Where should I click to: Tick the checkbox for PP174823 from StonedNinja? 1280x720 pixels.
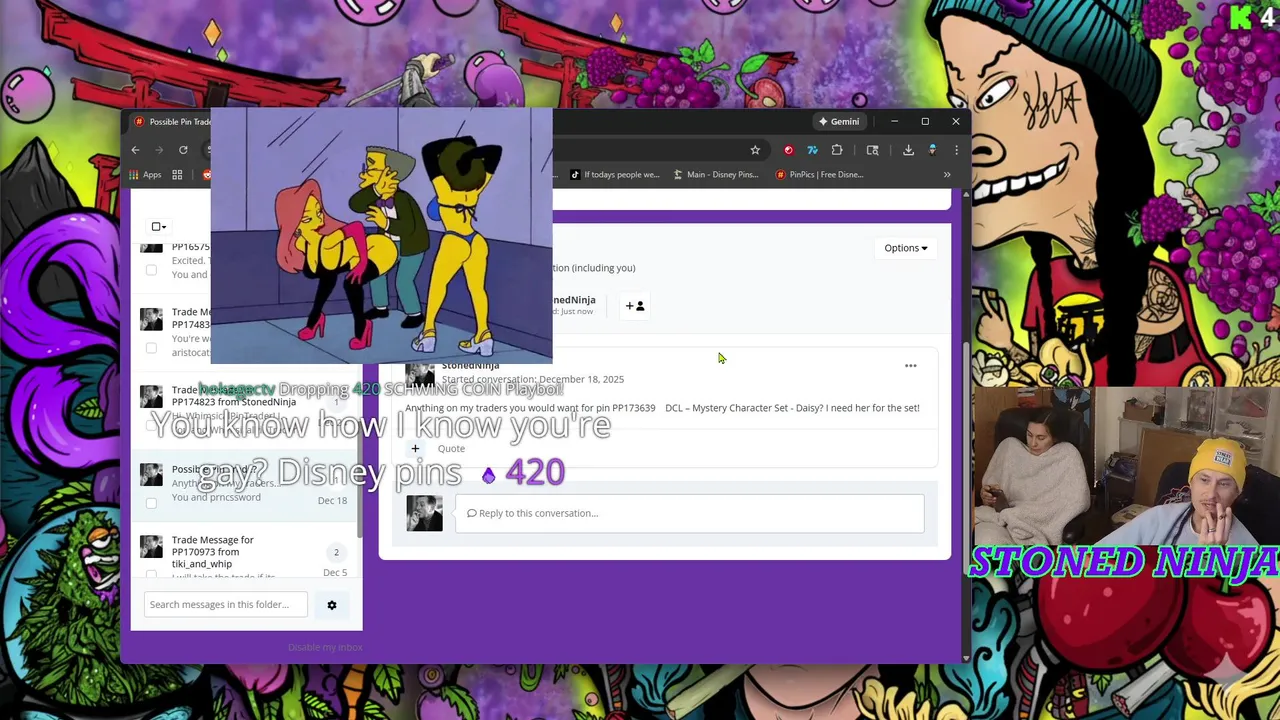[x=151, y=426]
